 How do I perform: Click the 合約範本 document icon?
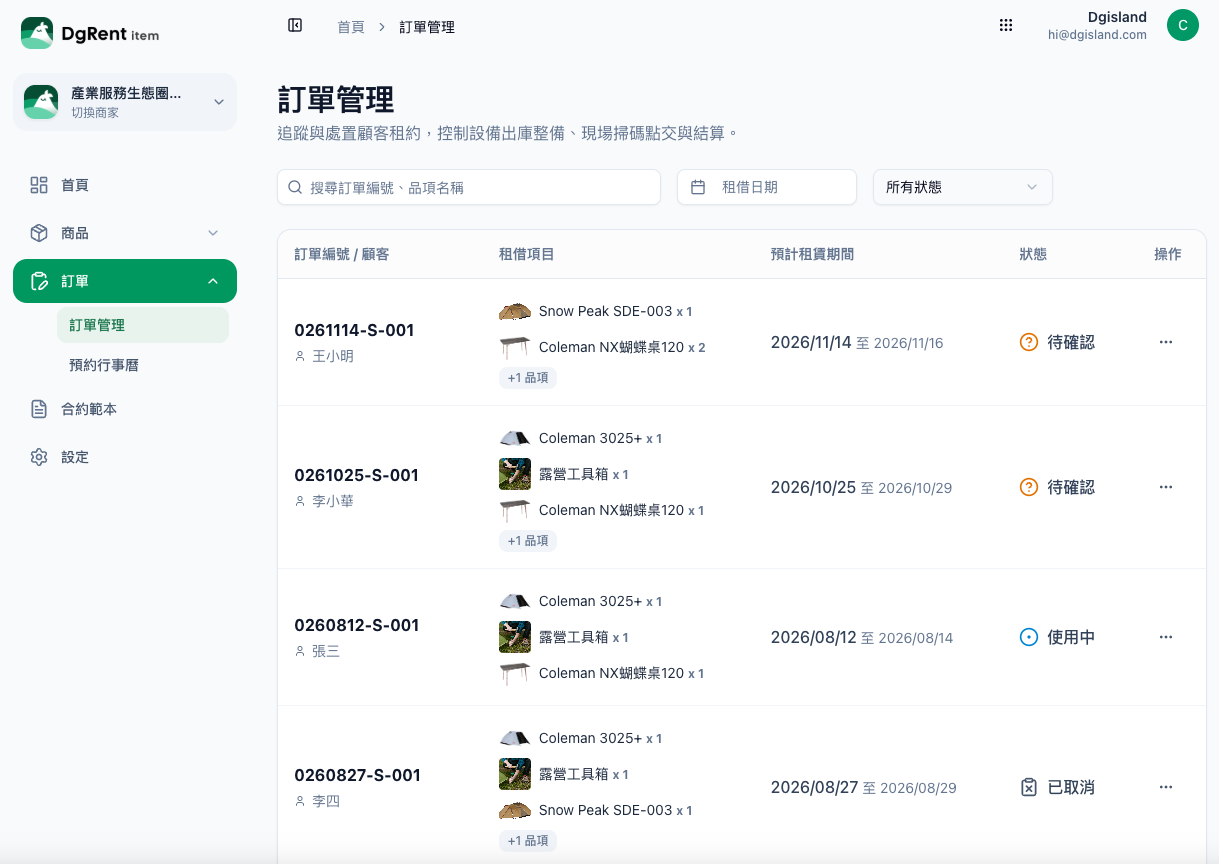(x=39, y=409)
